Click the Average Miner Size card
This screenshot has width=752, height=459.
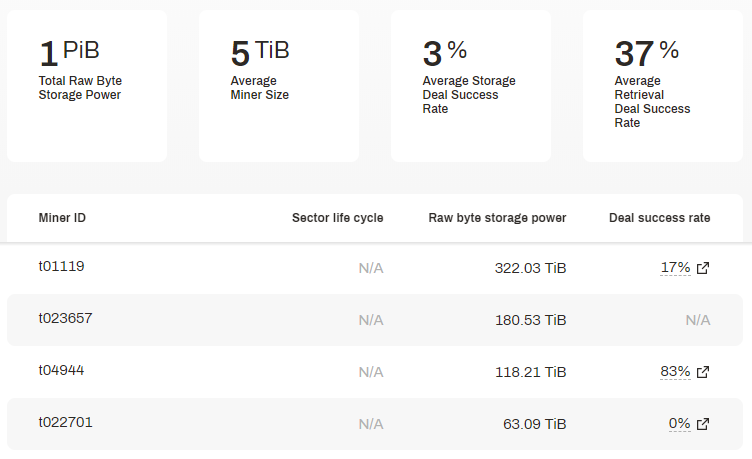[279, 86]
